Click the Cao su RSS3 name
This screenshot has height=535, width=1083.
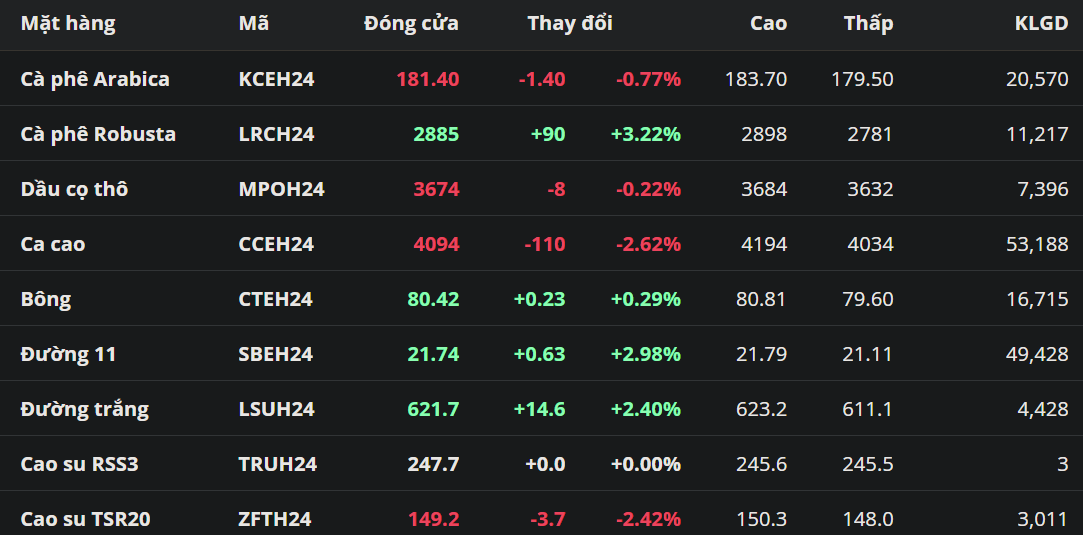click(80, 464)
